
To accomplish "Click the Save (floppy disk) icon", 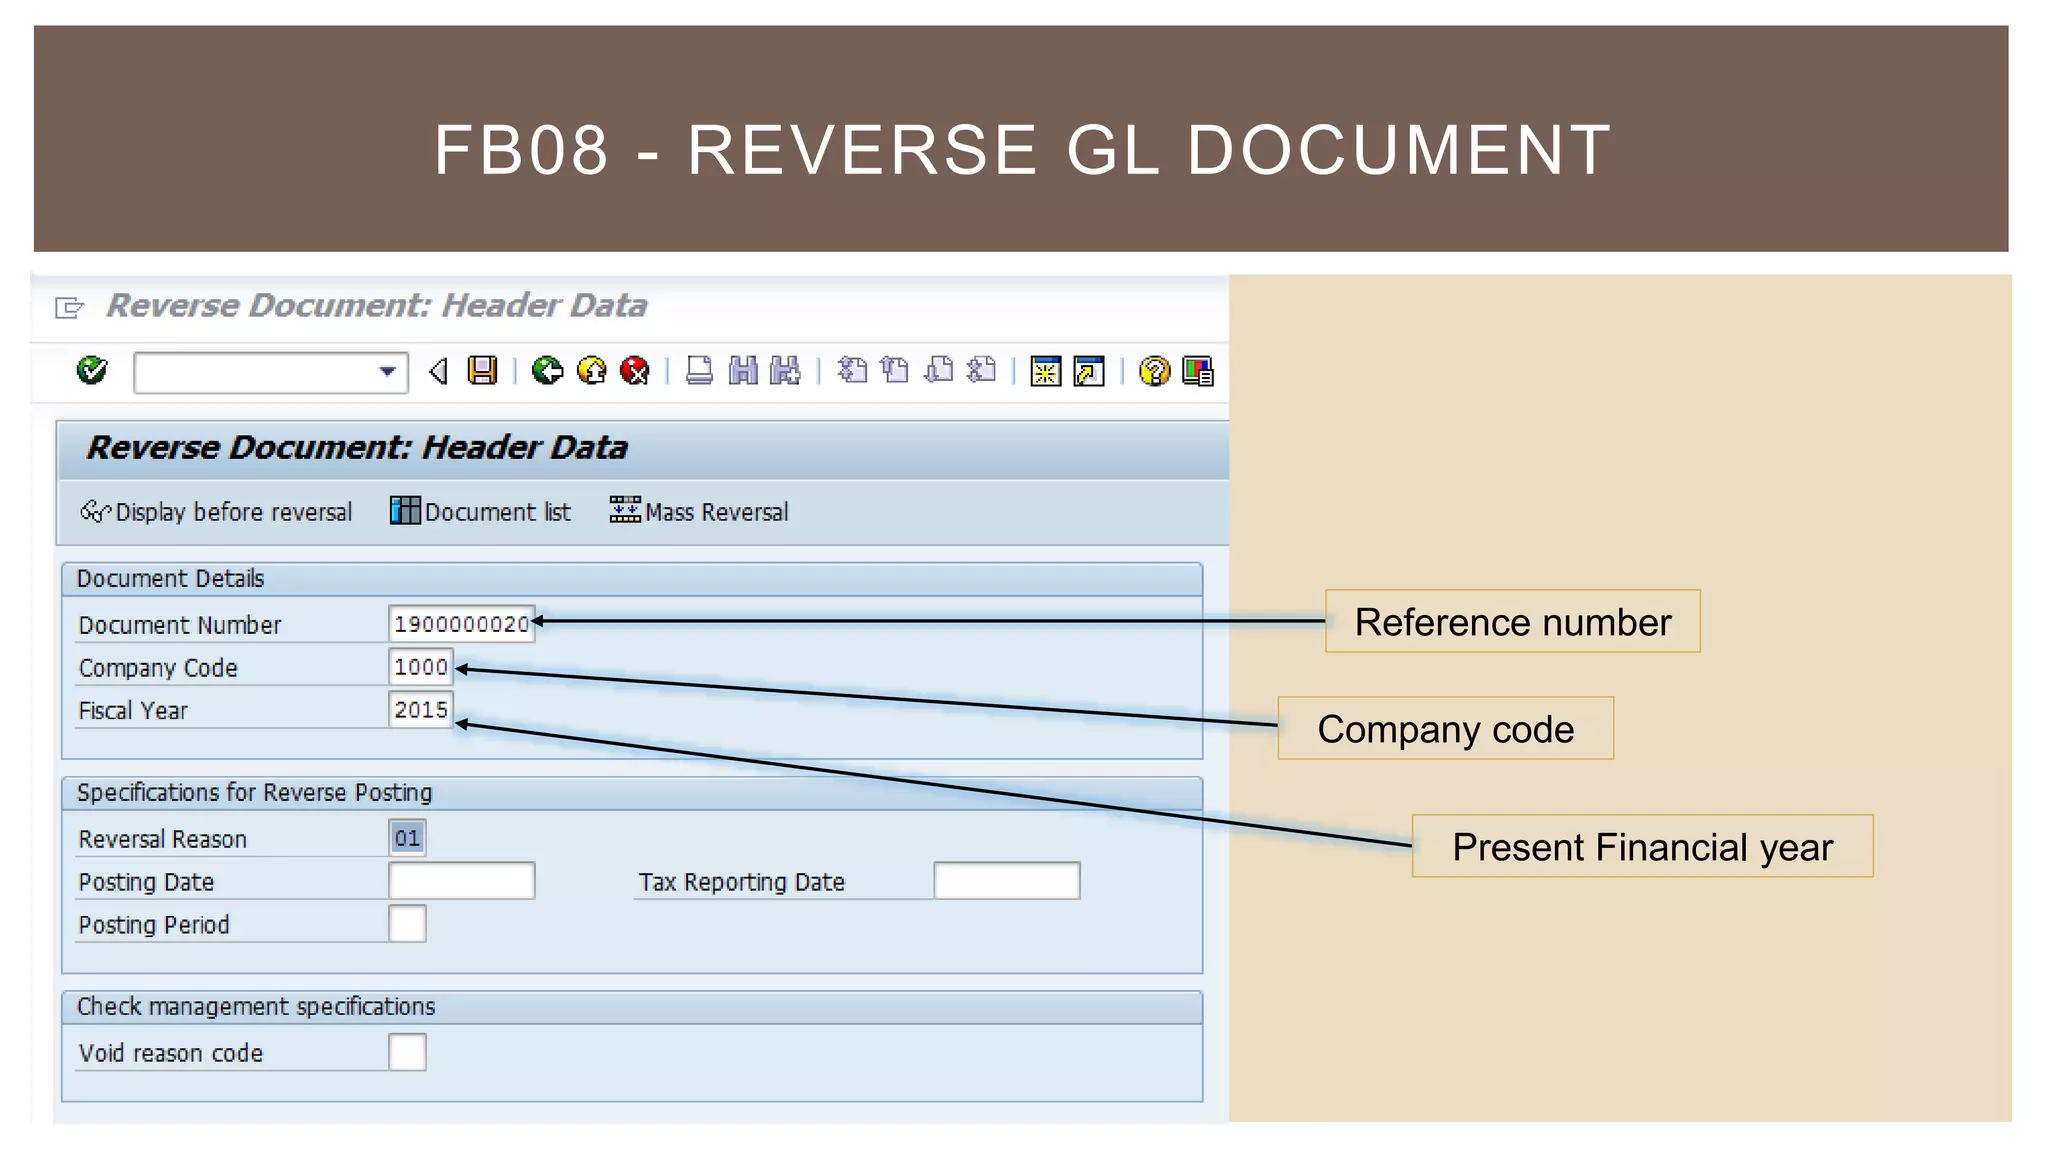I will click(x=483, y=371).
